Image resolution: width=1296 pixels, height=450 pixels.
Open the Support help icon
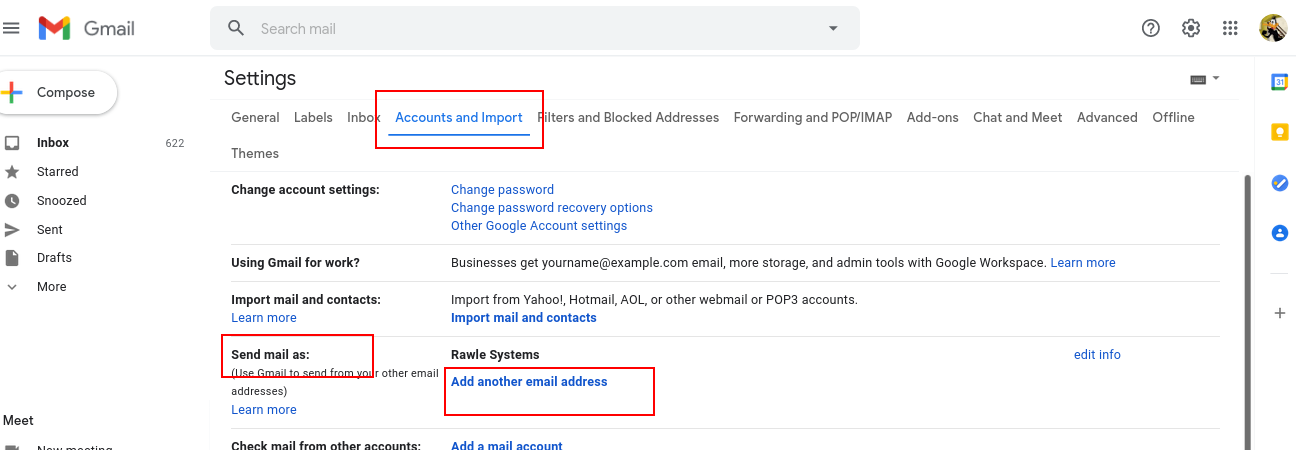pos(1151,28)
